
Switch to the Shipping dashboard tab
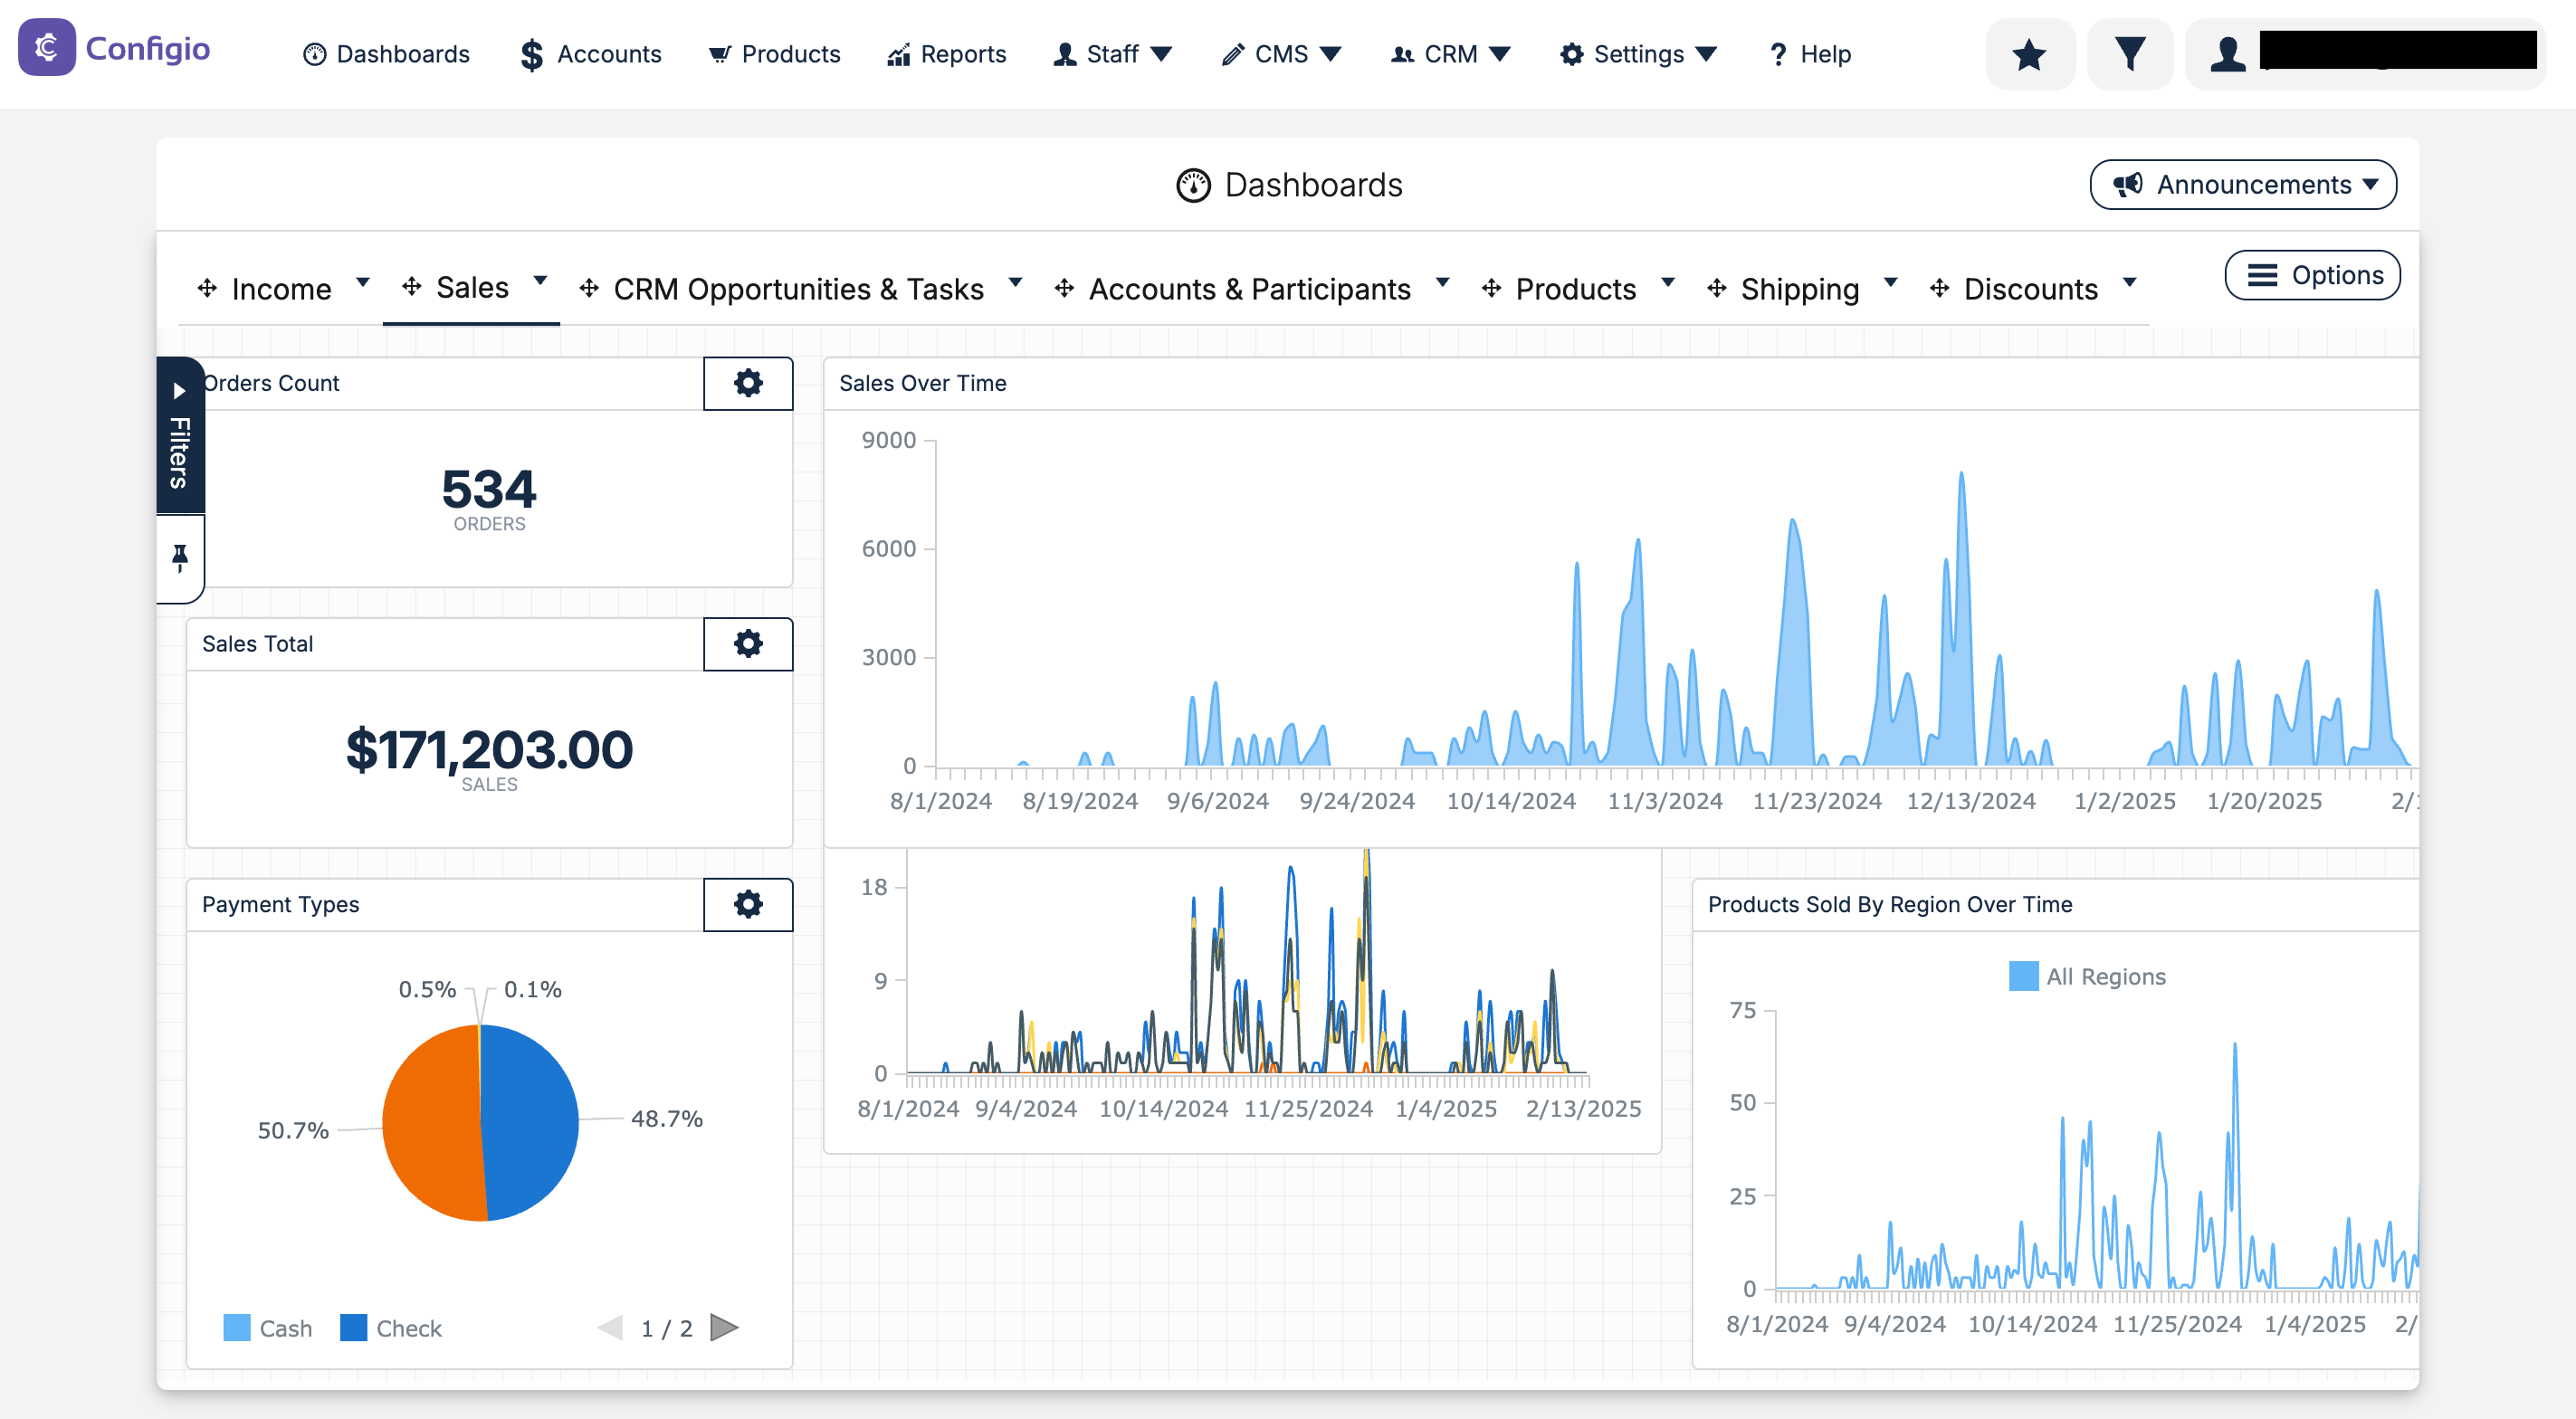[1800, 289]
